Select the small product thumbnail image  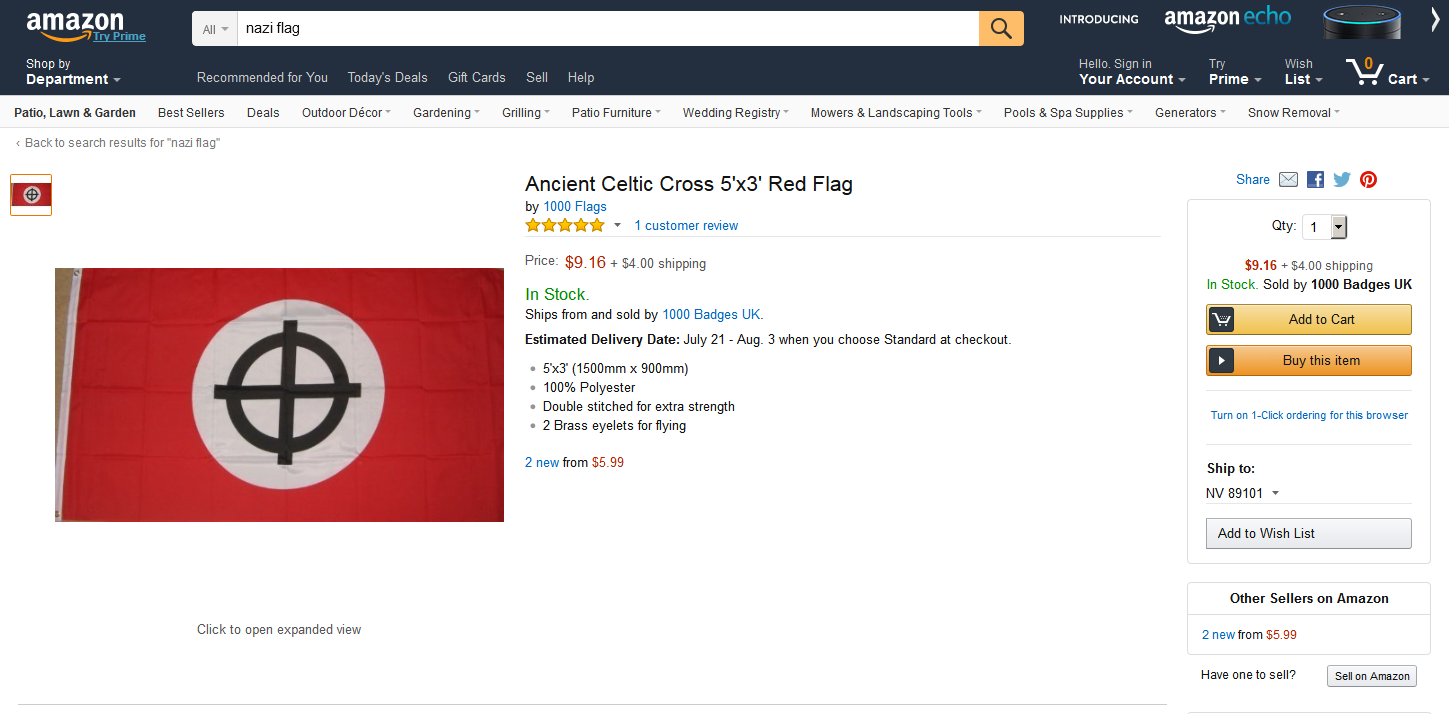[31, 195]
